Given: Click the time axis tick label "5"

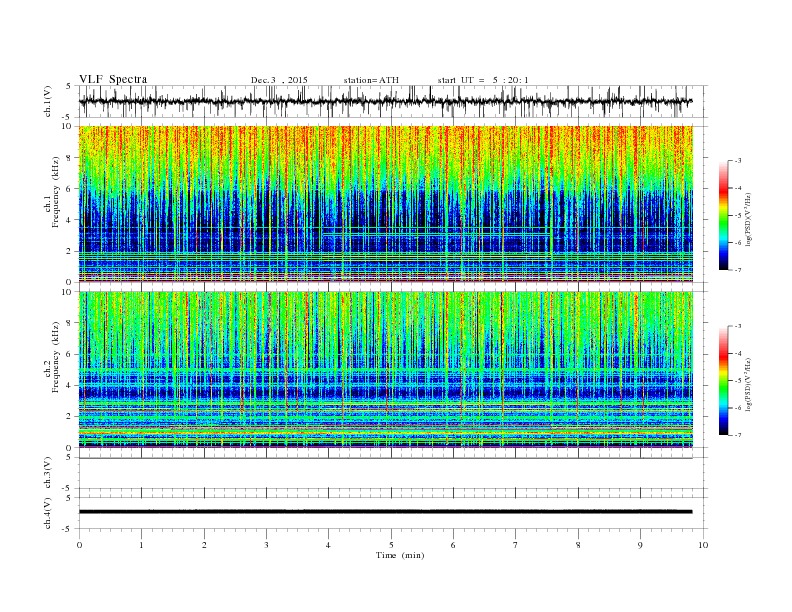Looking at the screenshot, I should pos(391,545).
